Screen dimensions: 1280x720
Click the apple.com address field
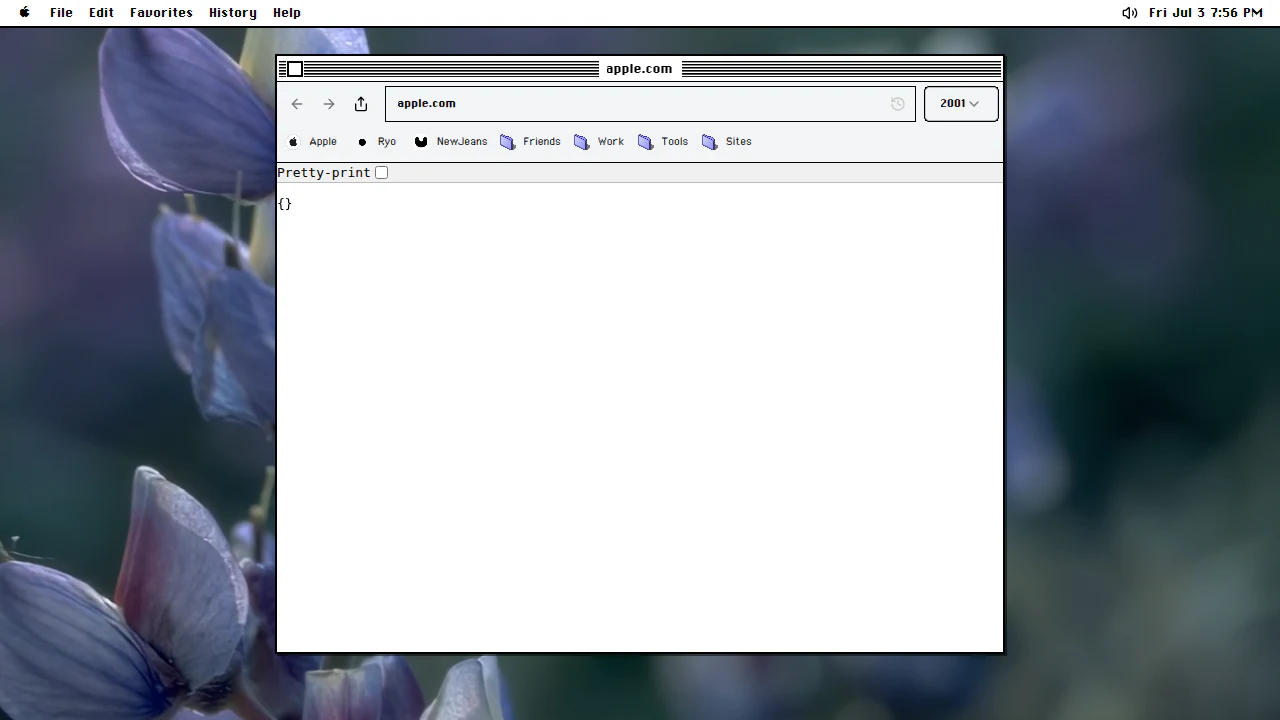[x=650, y=104]
